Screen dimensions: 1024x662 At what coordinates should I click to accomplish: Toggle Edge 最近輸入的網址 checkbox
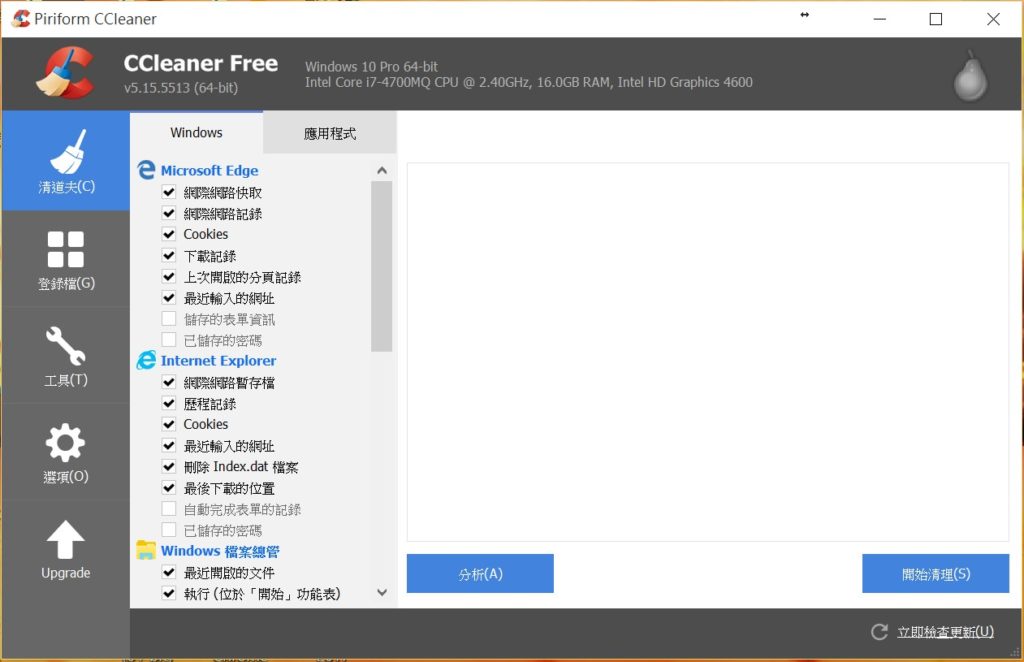click(168, 298)
